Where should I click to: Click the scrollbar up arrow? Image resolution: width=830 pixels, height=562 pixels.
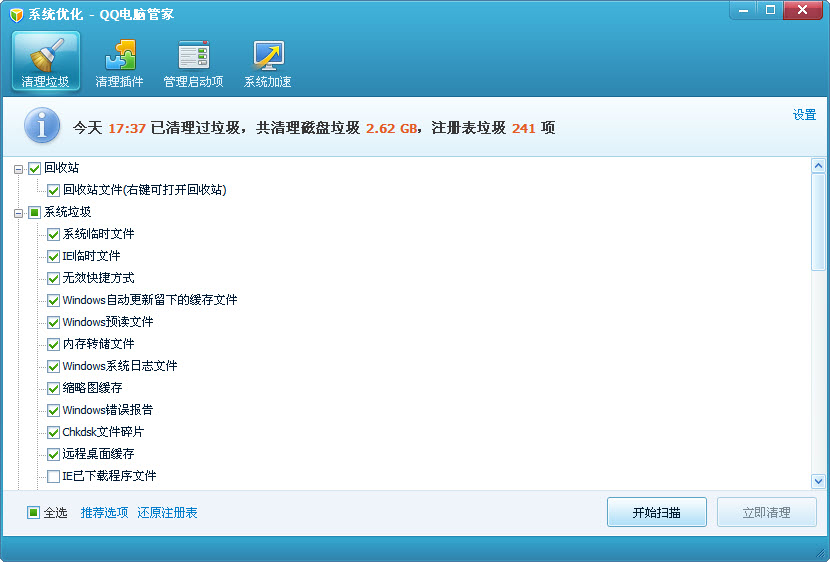click(818, 166)
